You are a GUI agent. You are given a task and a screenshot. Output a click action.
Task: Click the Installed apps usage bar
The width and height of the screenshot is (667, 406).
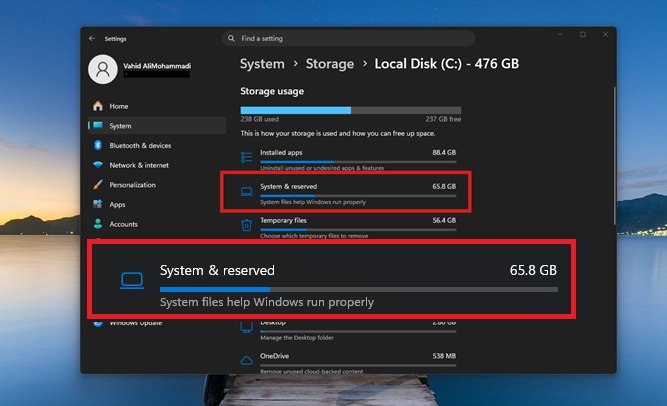tap(358, 162)
